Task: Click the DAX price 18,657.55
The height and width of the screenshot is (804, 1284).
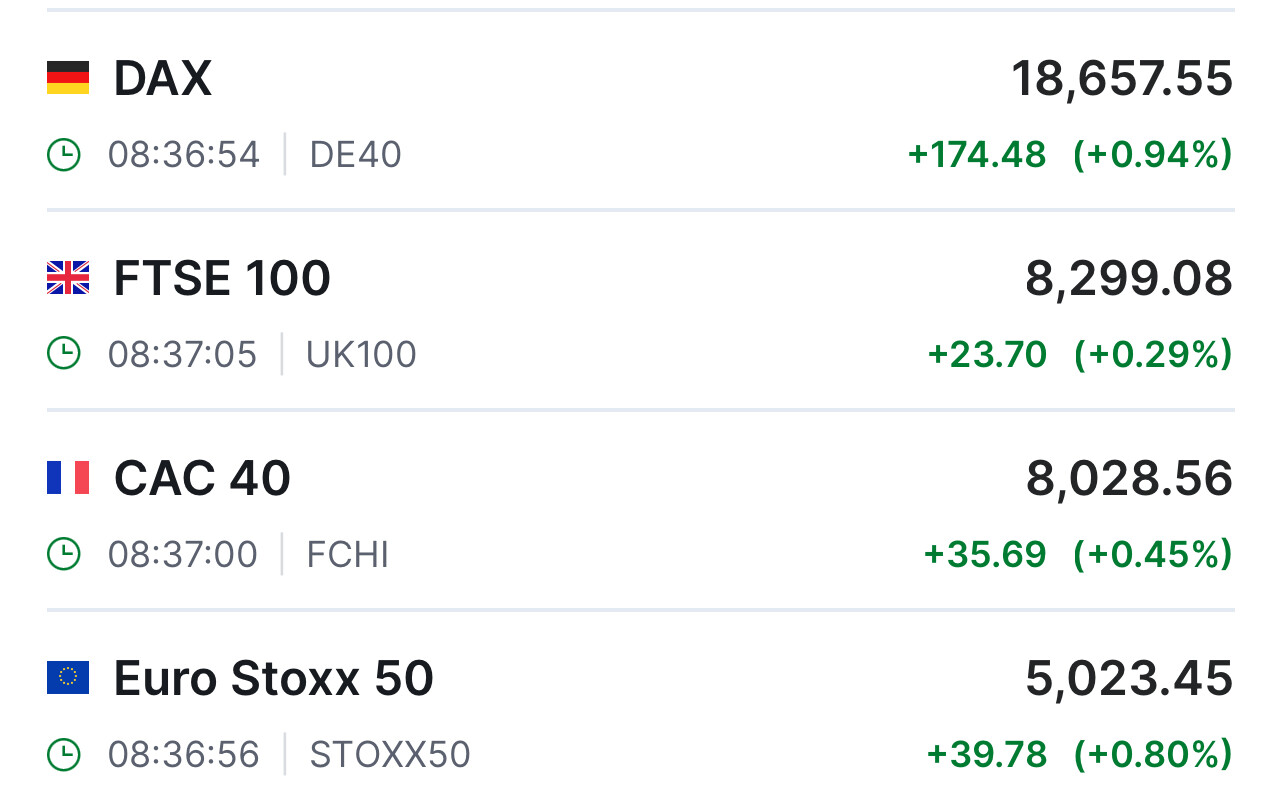Action: [x=1122, y=78]
